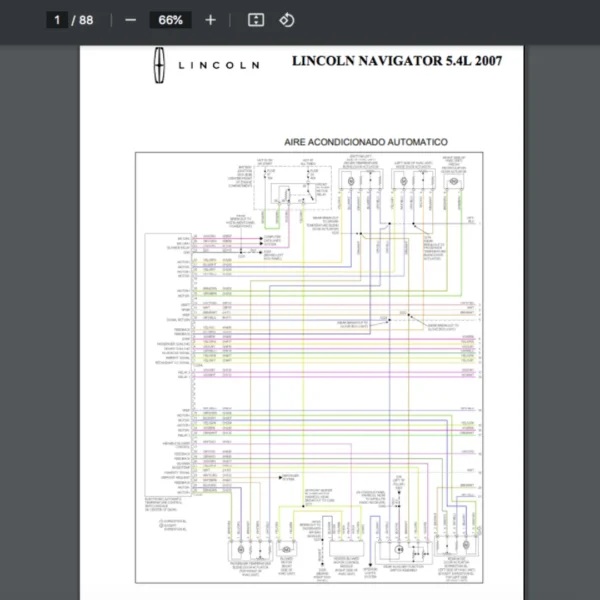Click the blower motor symbol at bottom

[x=286, y=550]
